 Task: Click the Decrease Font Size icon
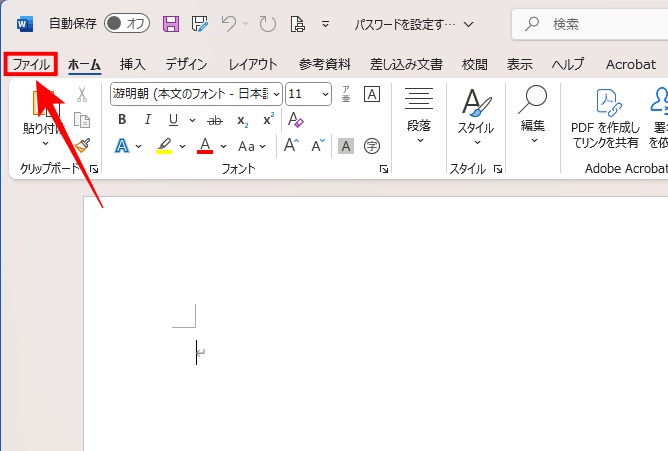click(318, 146)
